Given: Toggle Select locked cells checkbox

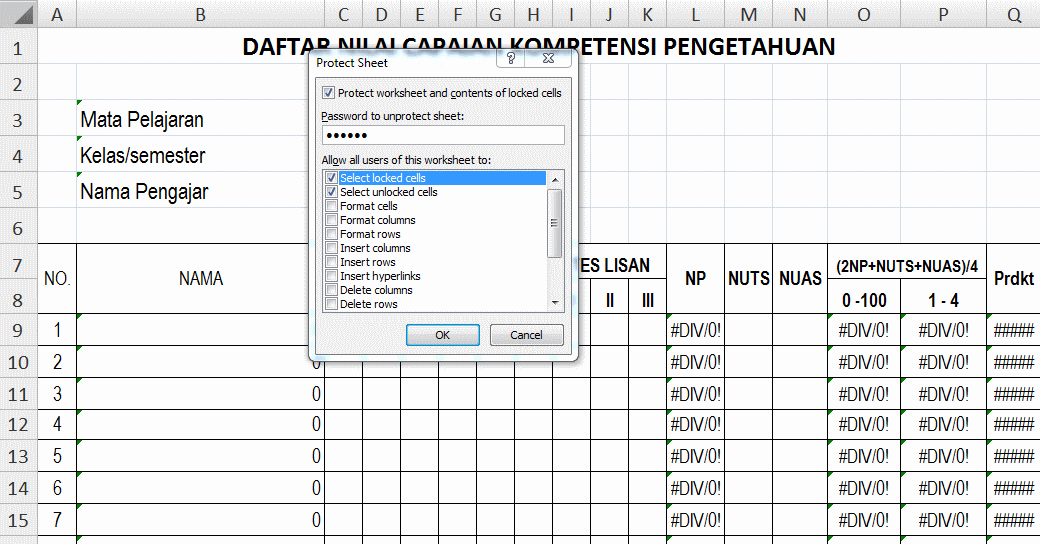Looking at the screenshot, I should pos(332,178).
